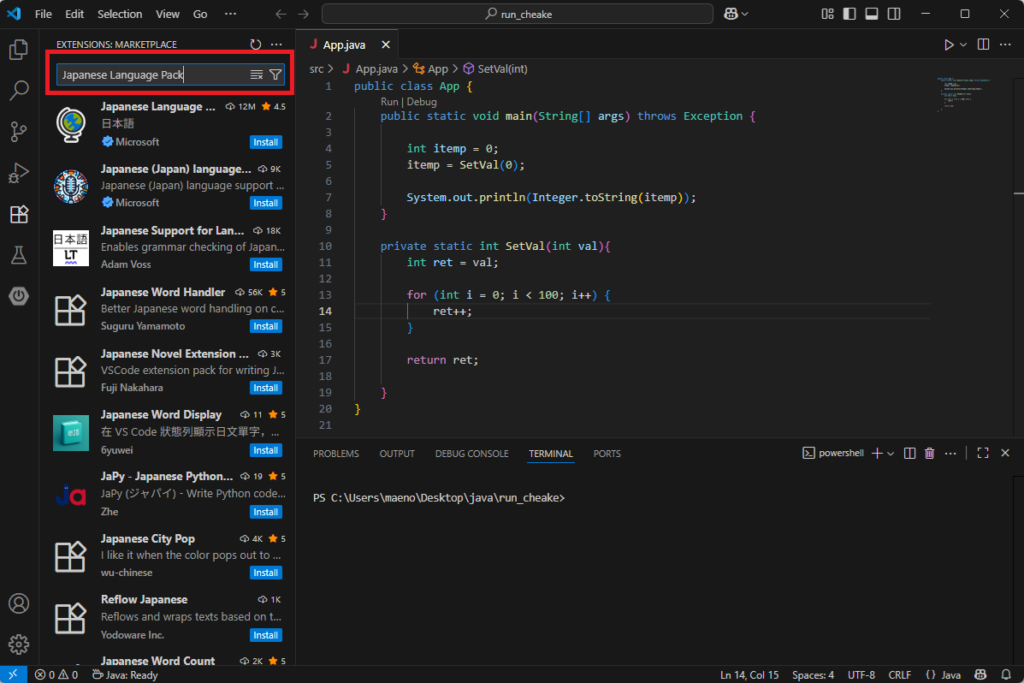Install the Japanese Language Pack by Microsoft

tap(266, 142)
